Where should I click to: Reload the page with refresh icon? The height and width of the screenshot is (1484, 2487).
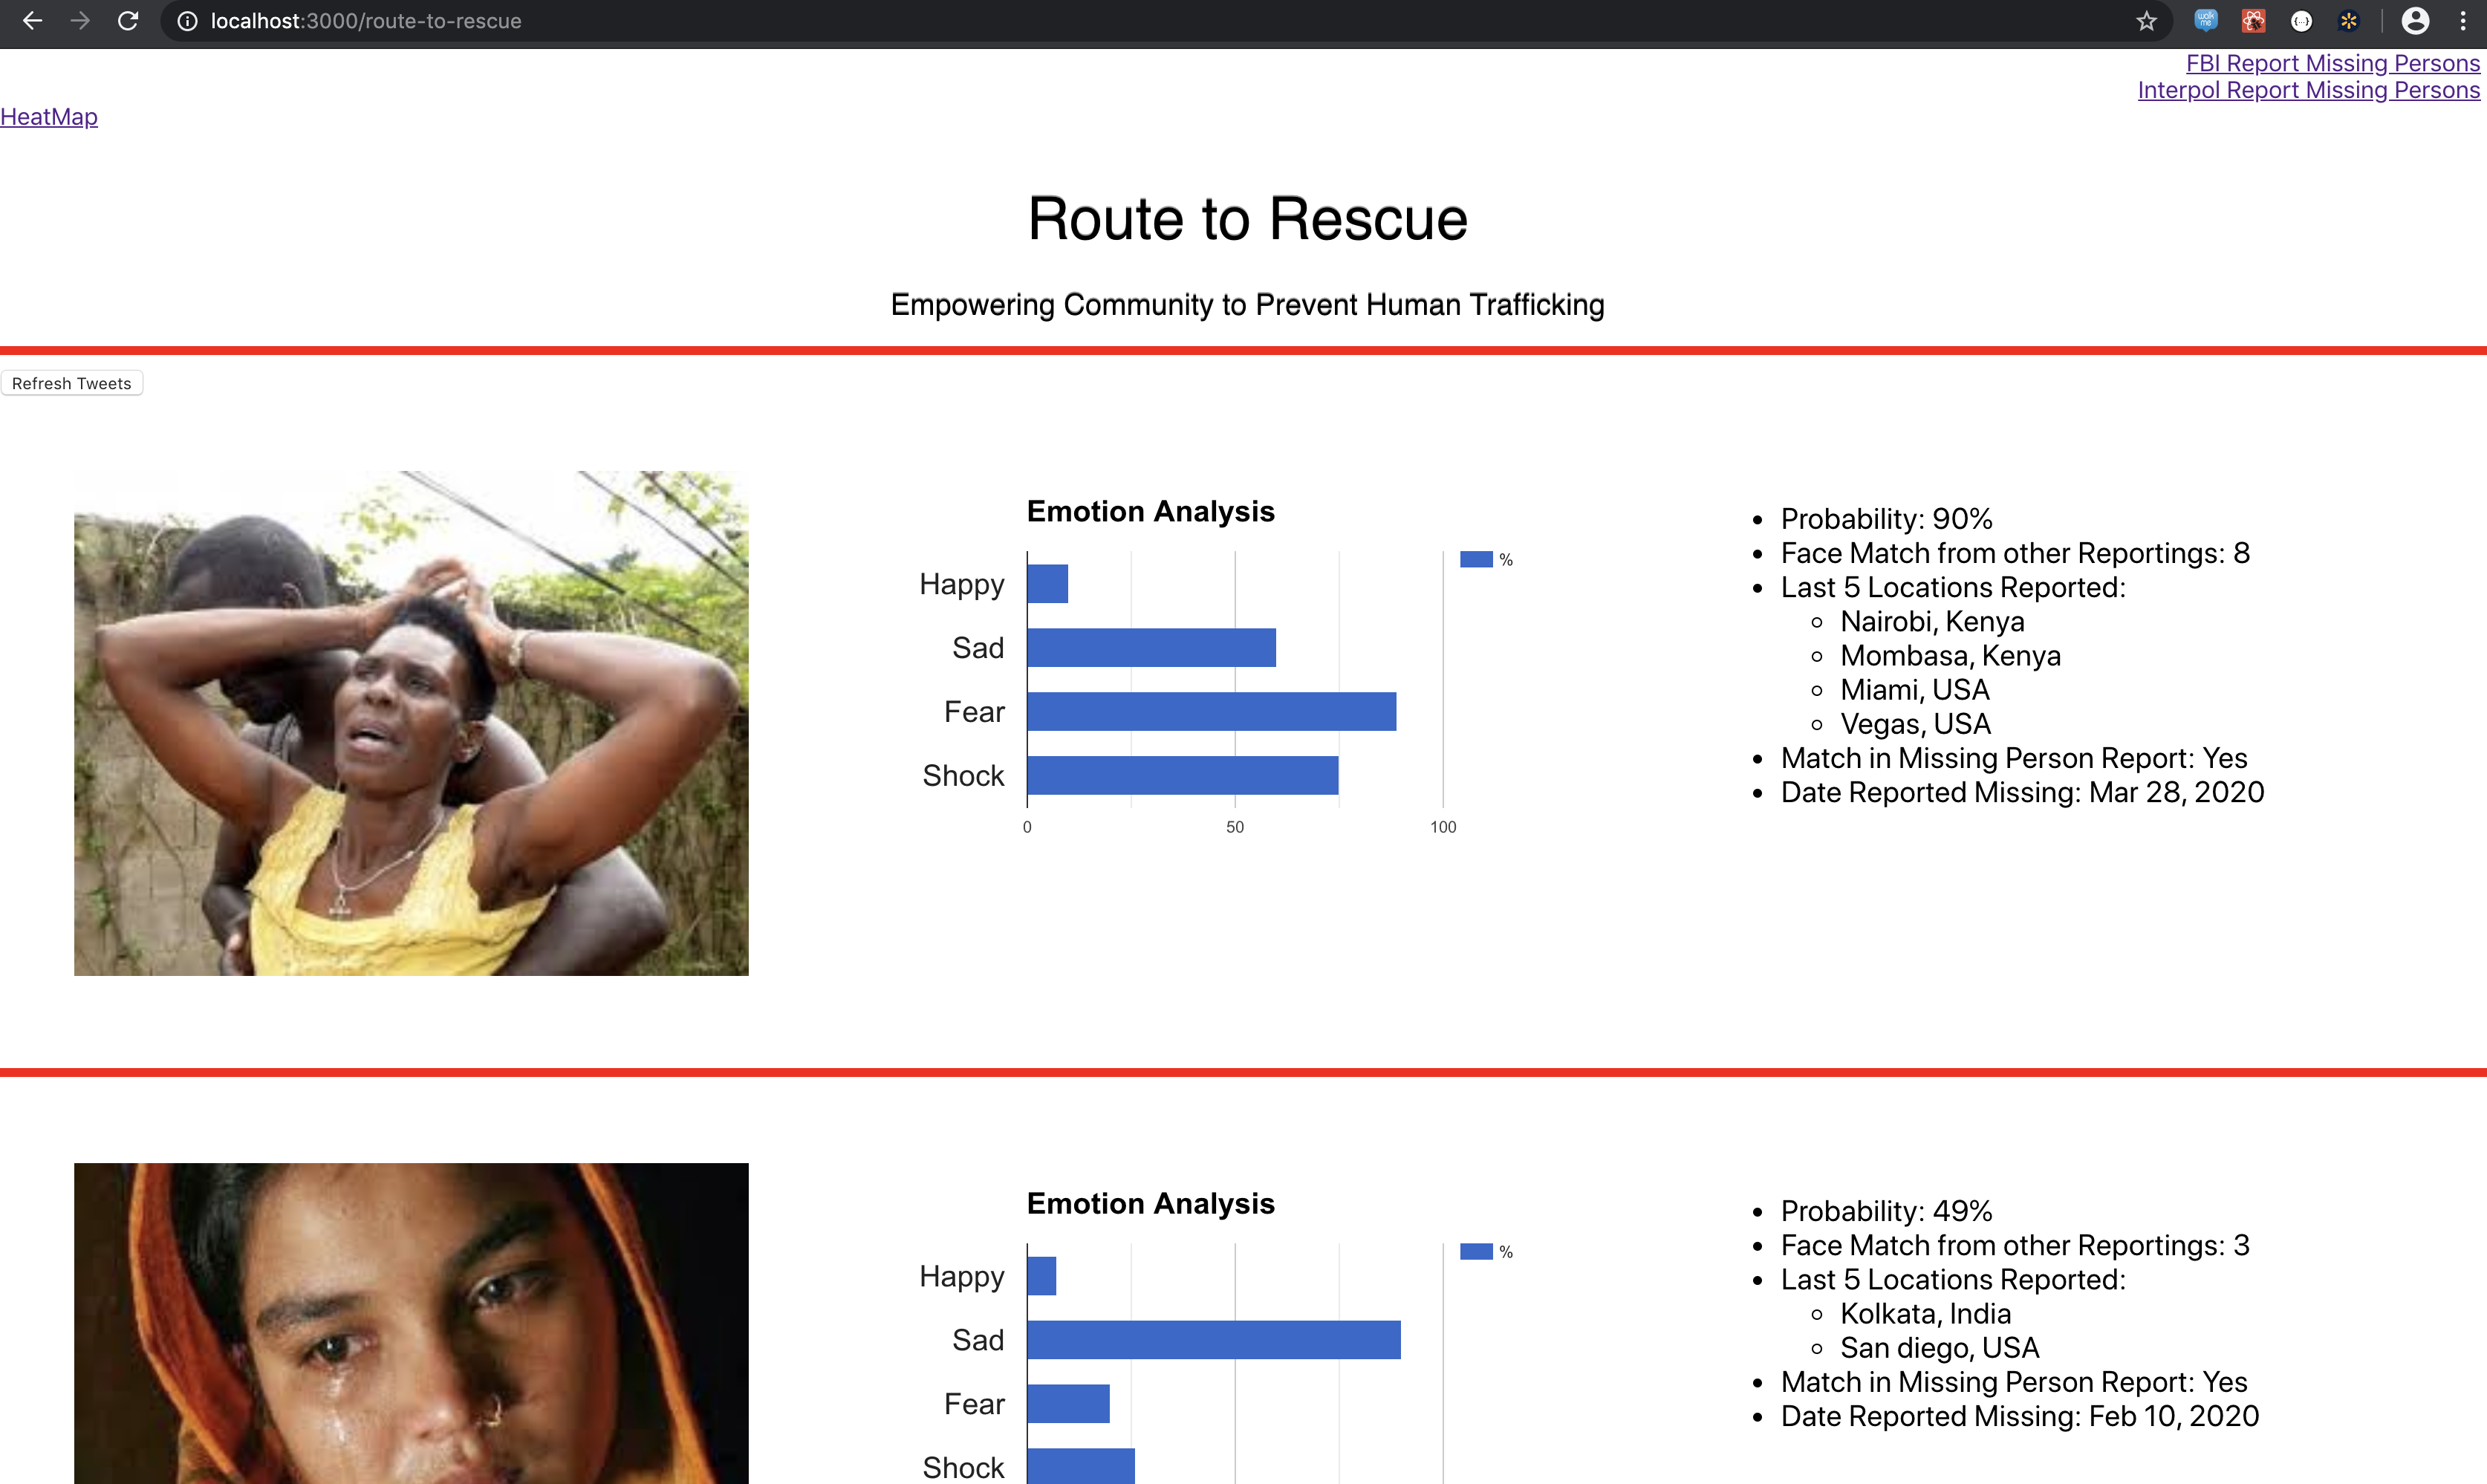(x=128, y=21)
